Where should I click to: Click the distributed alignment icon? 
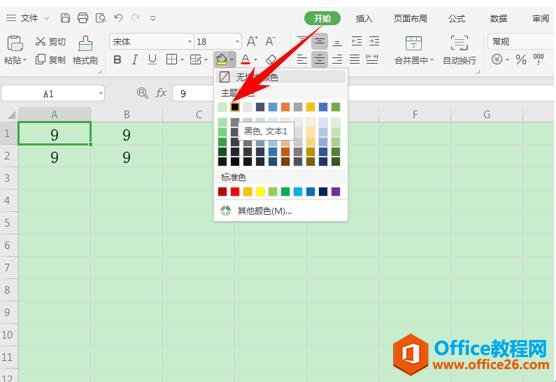(372, 59)
